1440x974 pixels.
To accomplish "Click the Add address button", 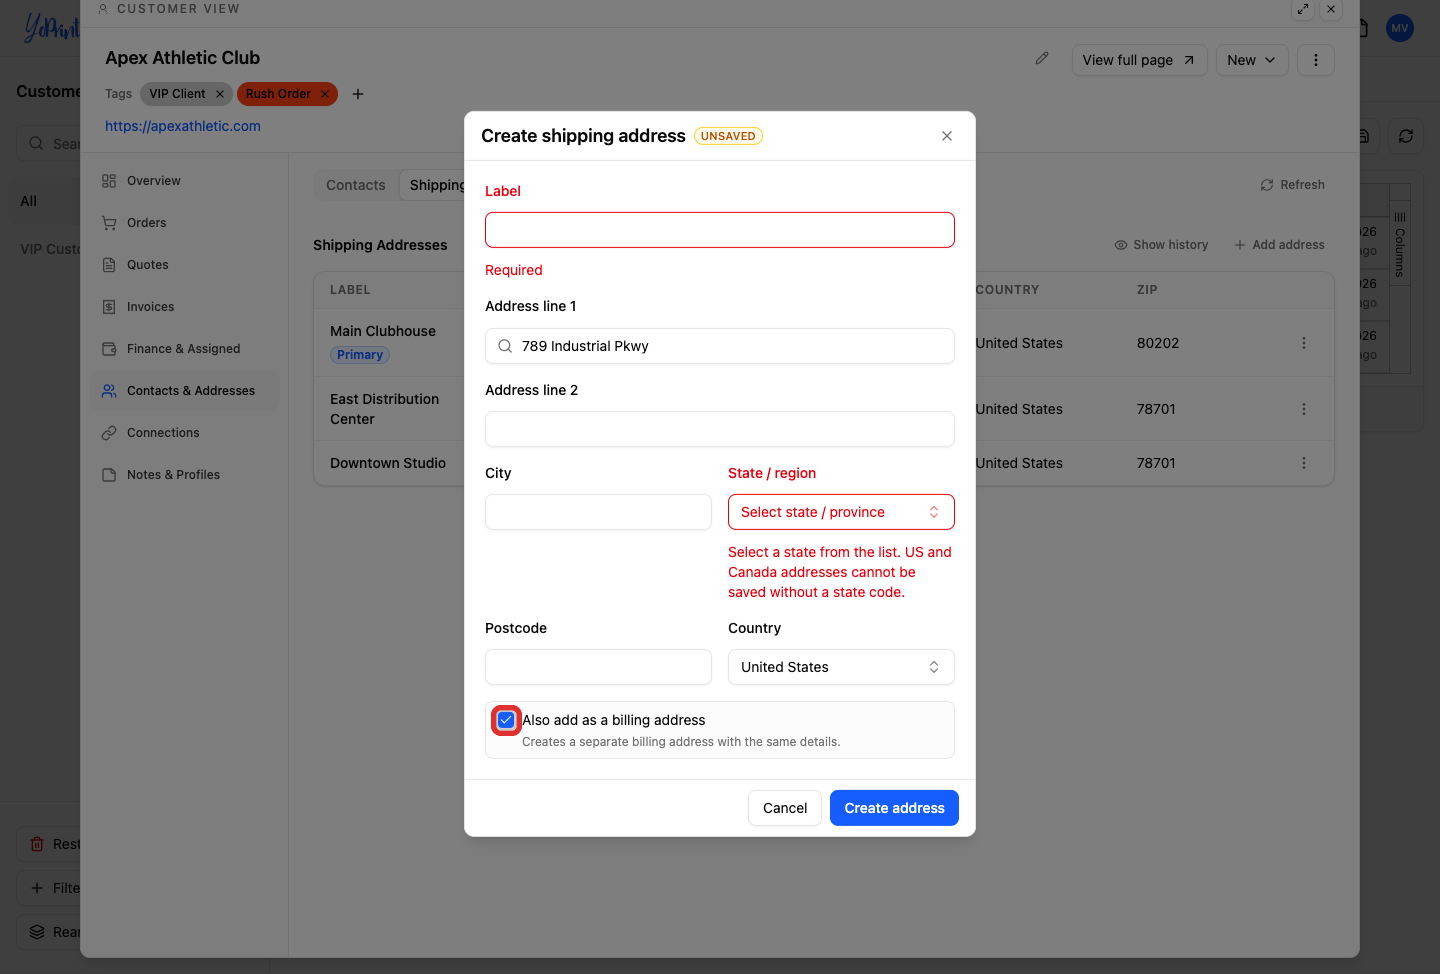I will pos(1279,245).
